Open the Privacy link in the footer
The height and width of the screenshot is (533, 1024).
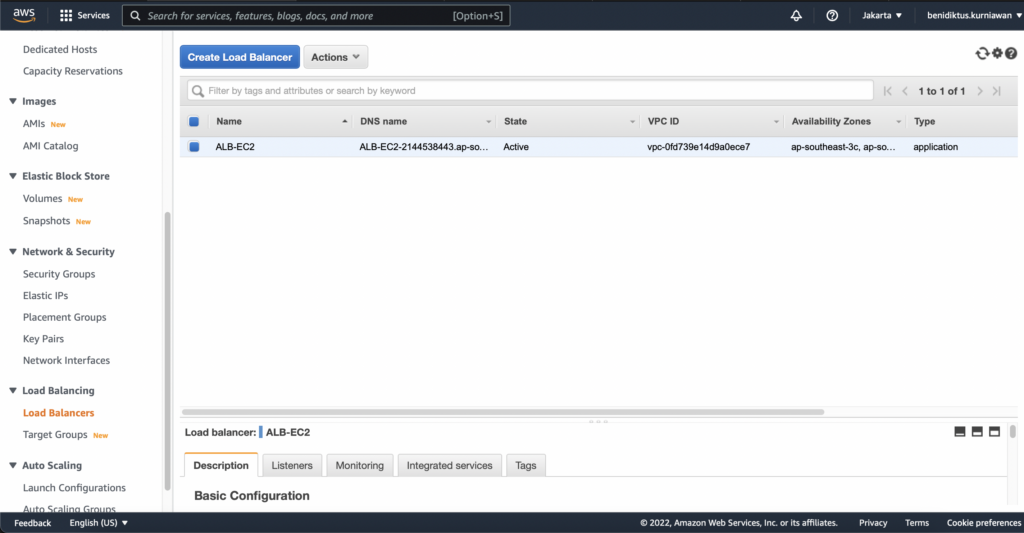pos(873,523)
